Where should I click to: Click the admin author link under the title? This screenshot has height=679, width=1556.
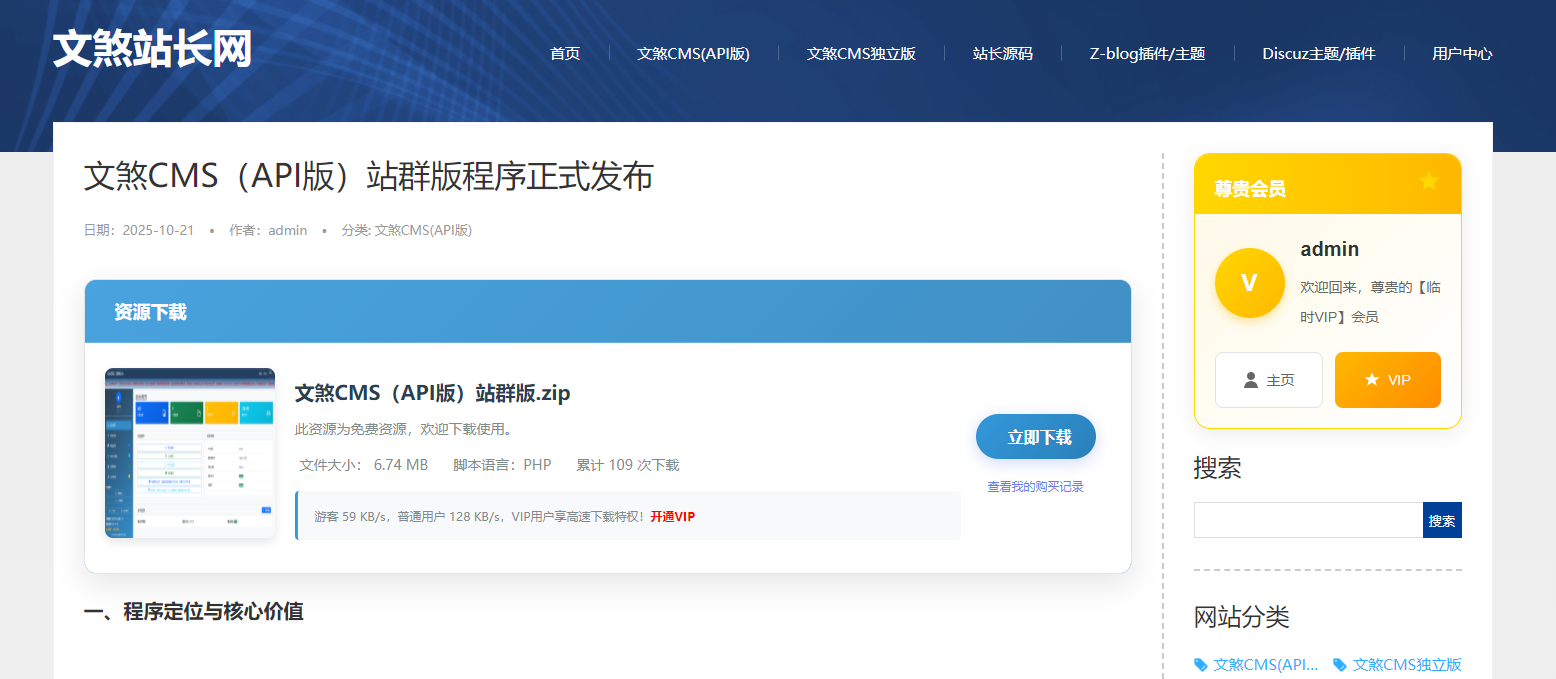point(288,230)
